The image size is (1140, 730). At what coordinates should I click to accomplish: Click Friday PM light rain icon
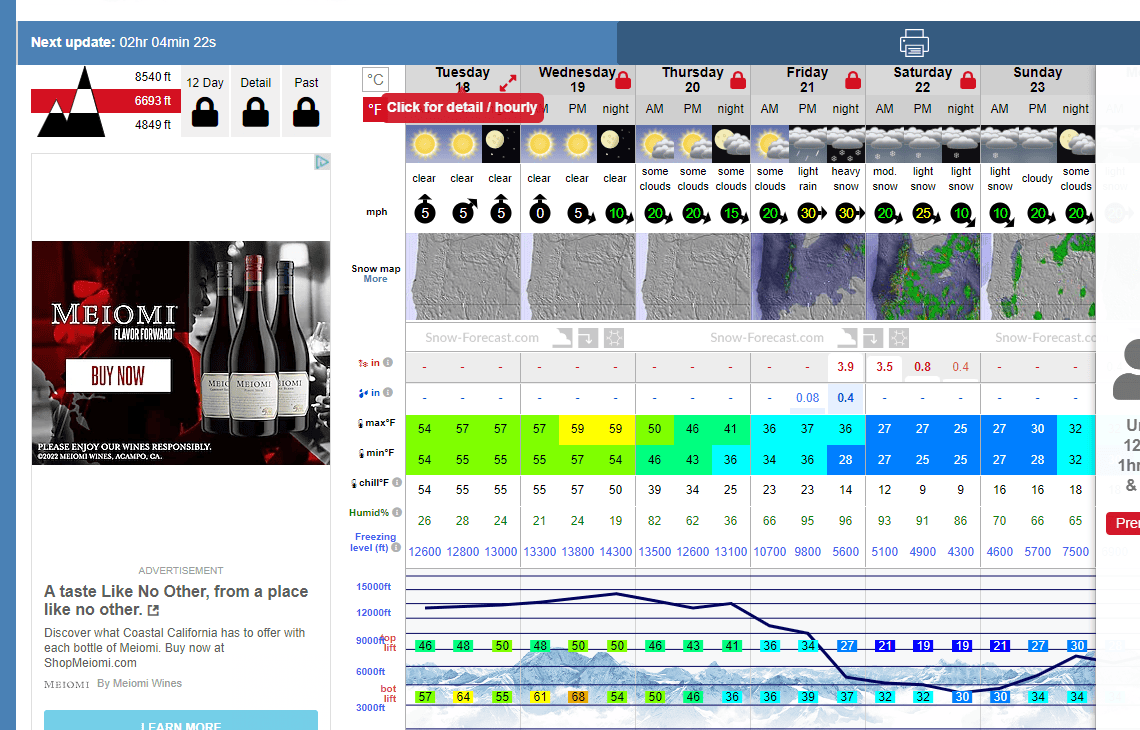click(x=808, y=144)
